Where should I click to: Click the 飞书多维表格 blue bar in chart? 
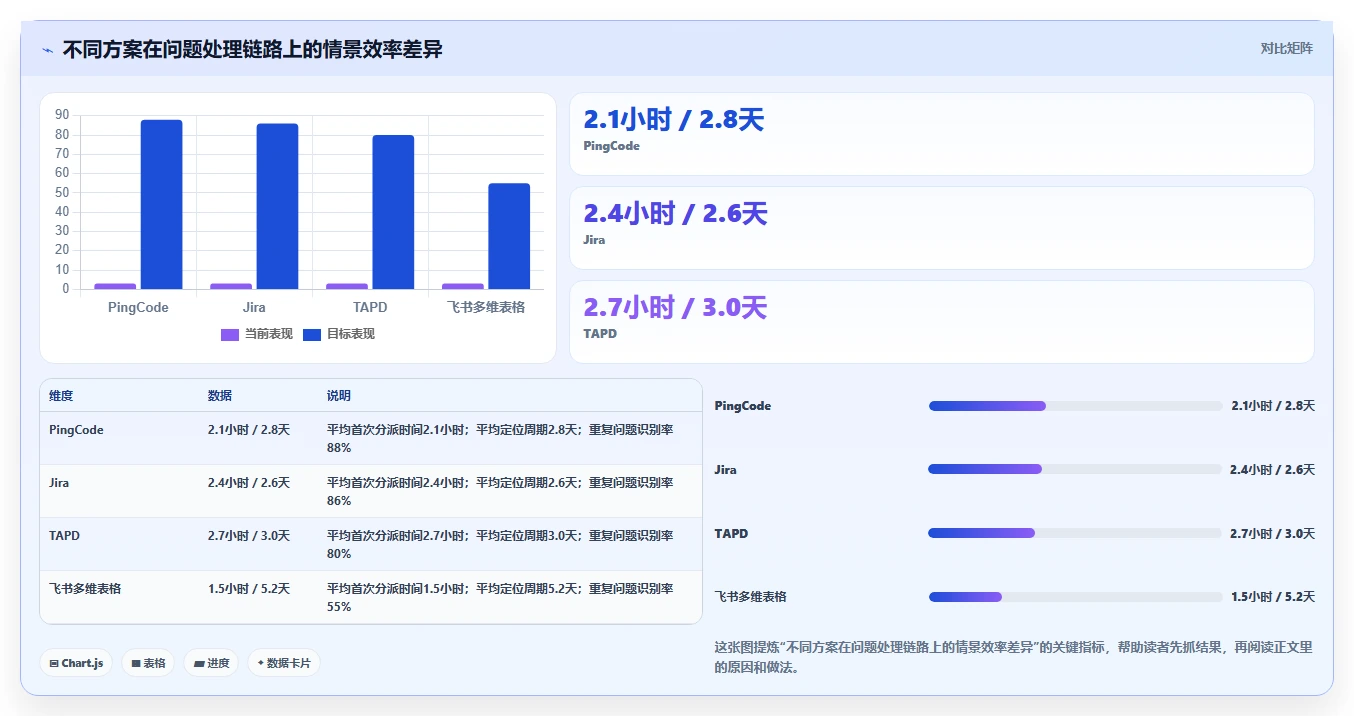[x=509, y=236]
